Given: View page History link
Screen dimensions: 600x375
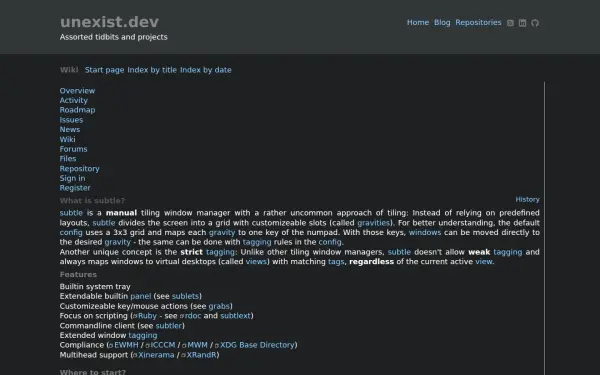Looking at the screenshot, I should [x=527, y=199].
